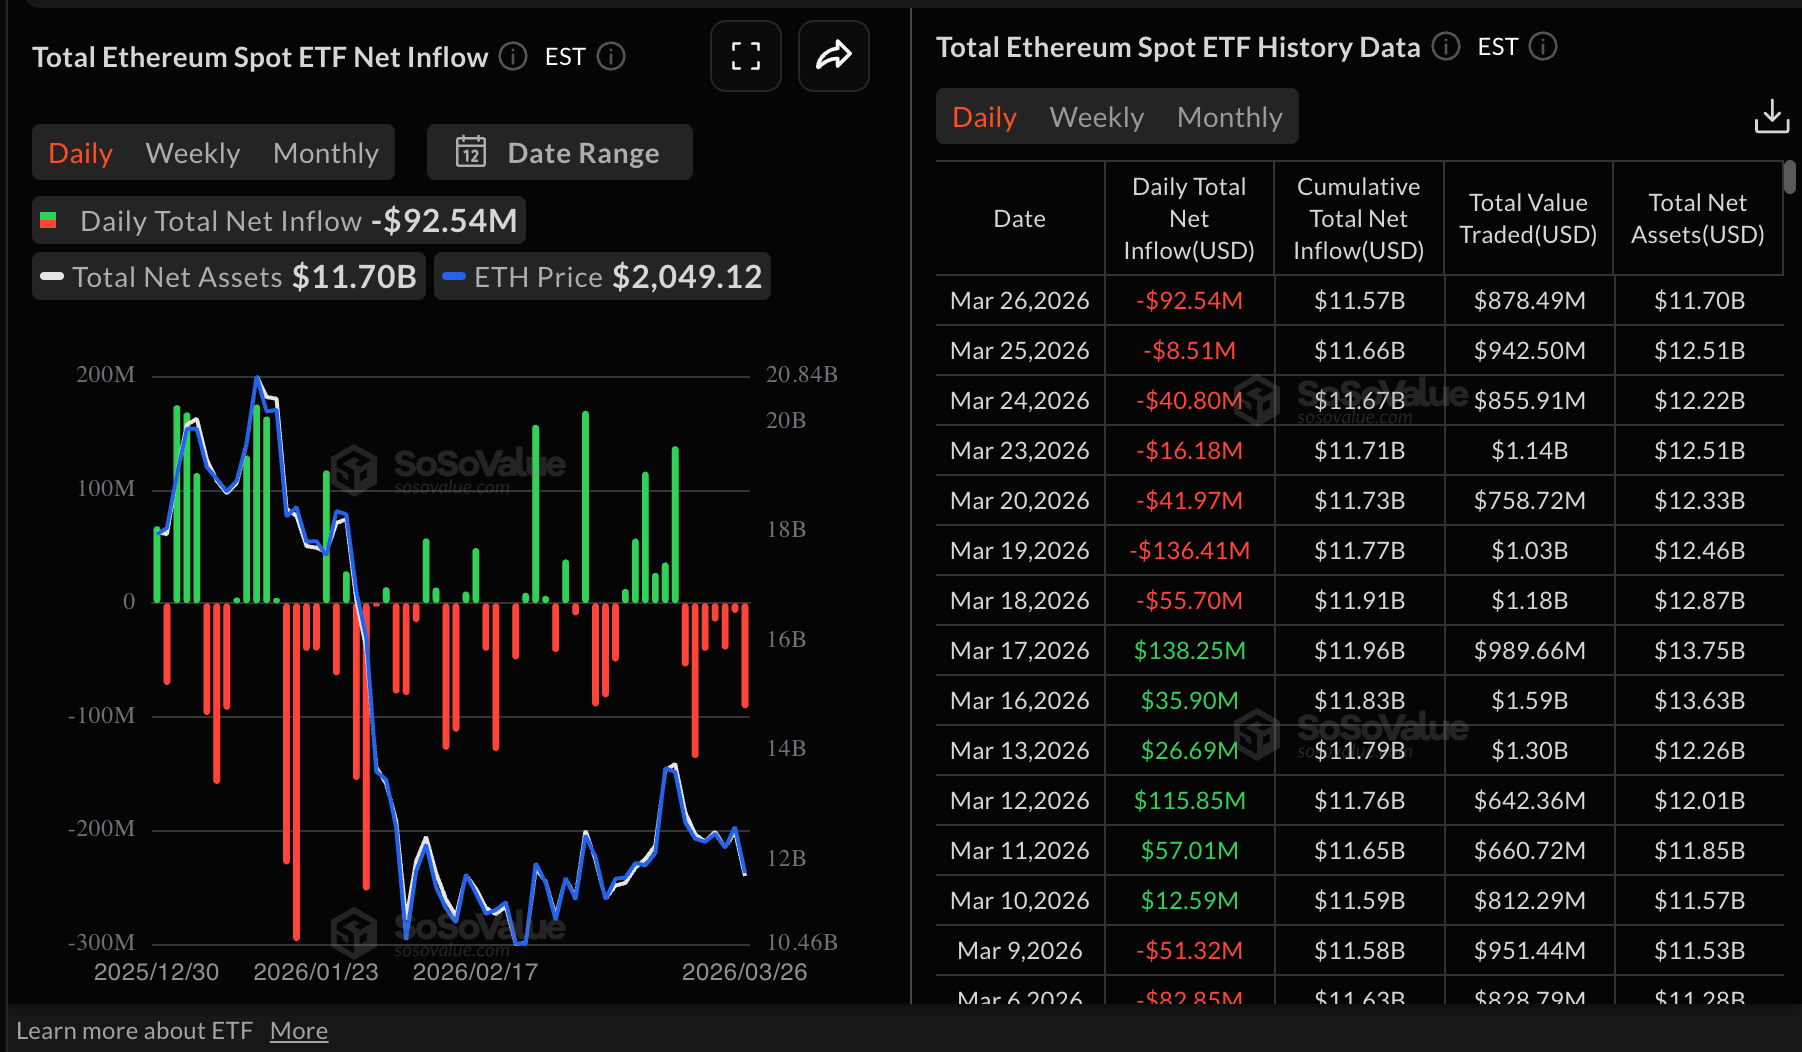
Task: Select Monthly tab in history table
Action: pos(1229,117)
